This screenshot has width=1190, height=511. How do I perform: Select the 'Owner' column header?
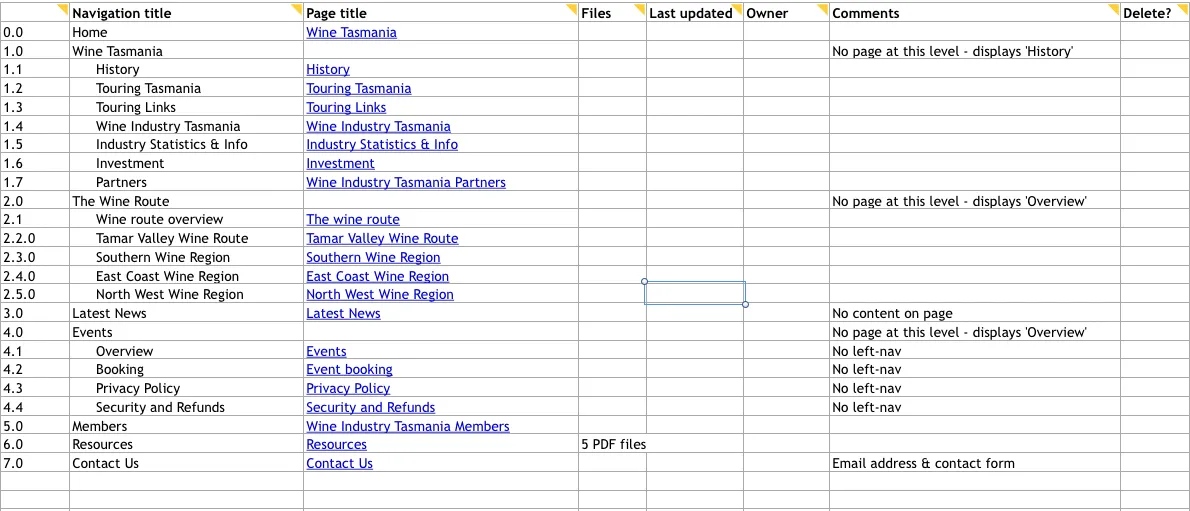786,13
